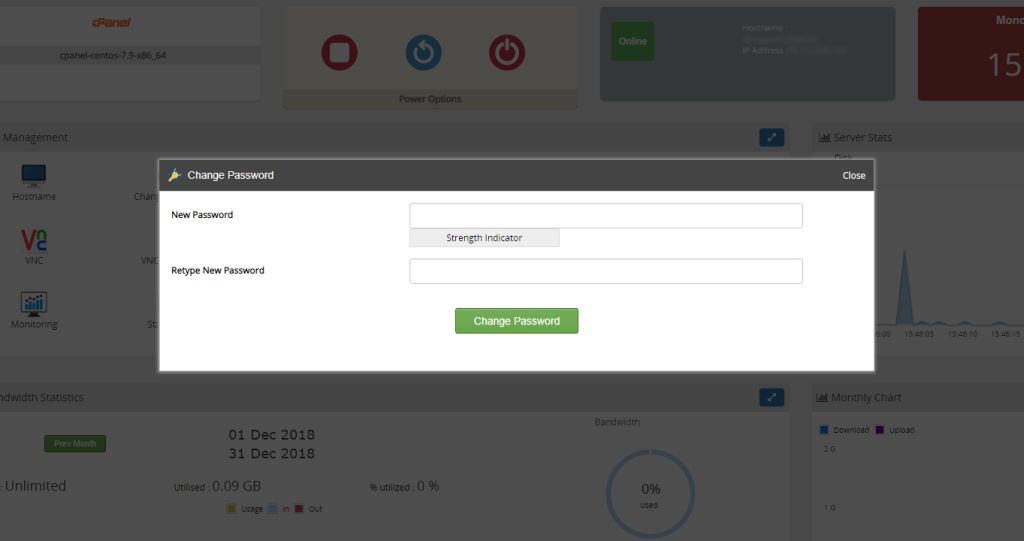Open the Monitoring chart icon
The width and height of the screenshot is (1024, 541).
tap(34, 304)
